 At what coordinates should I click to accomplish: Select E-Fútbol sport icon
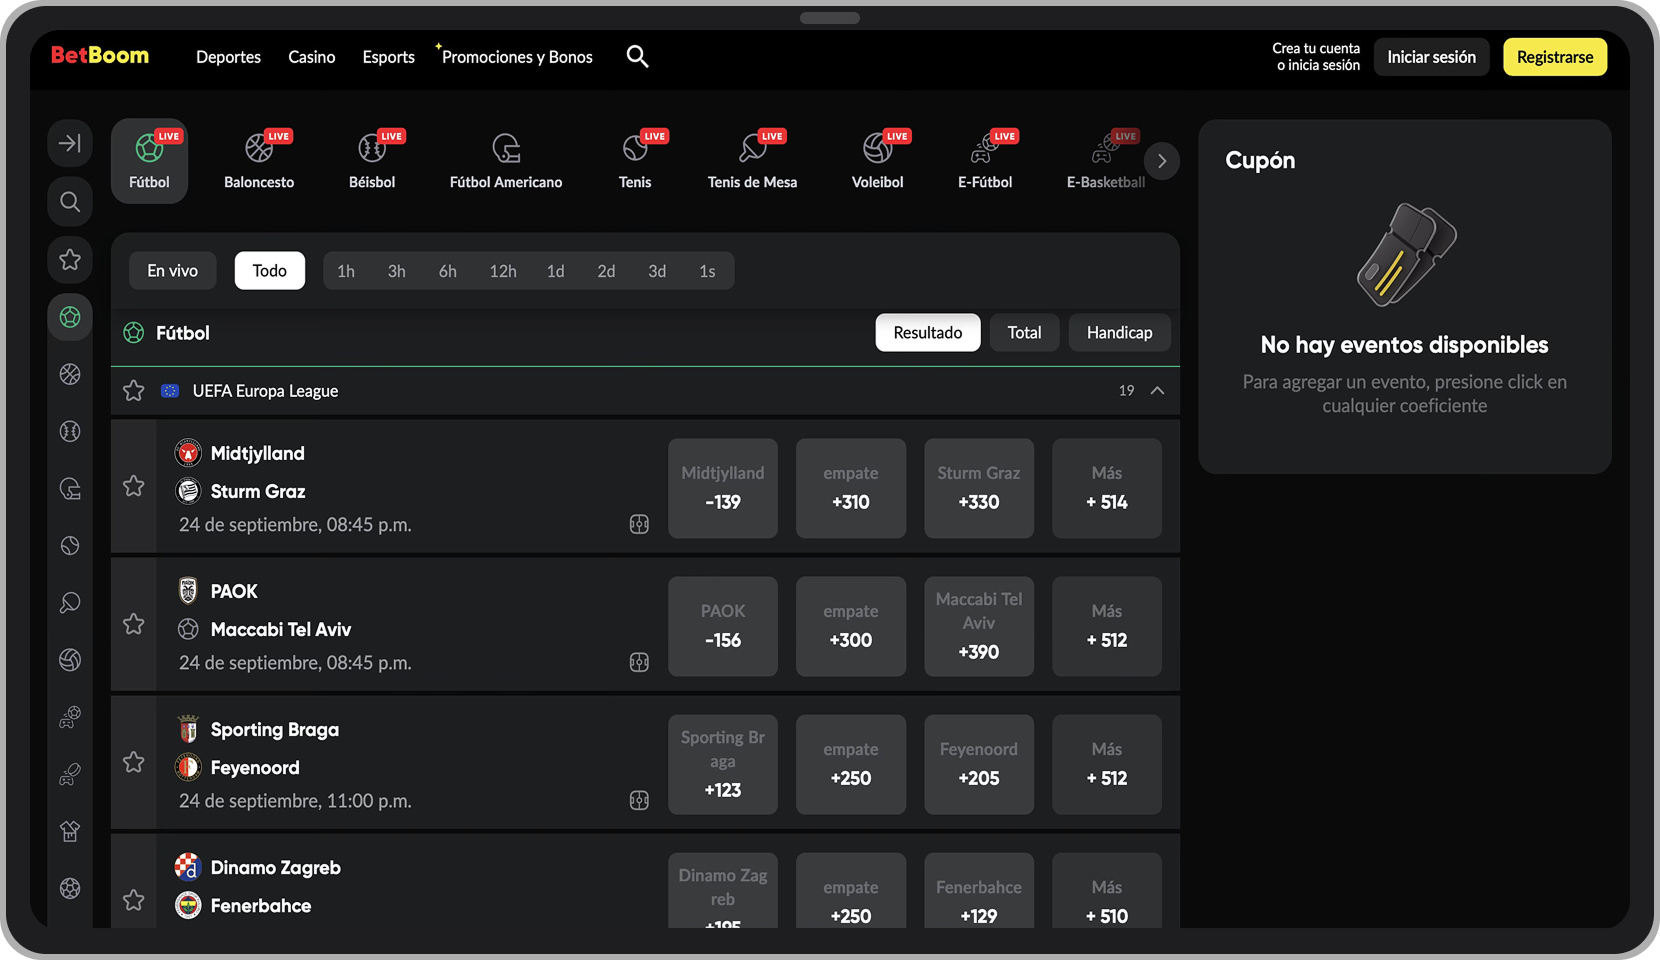coord(985,161)
